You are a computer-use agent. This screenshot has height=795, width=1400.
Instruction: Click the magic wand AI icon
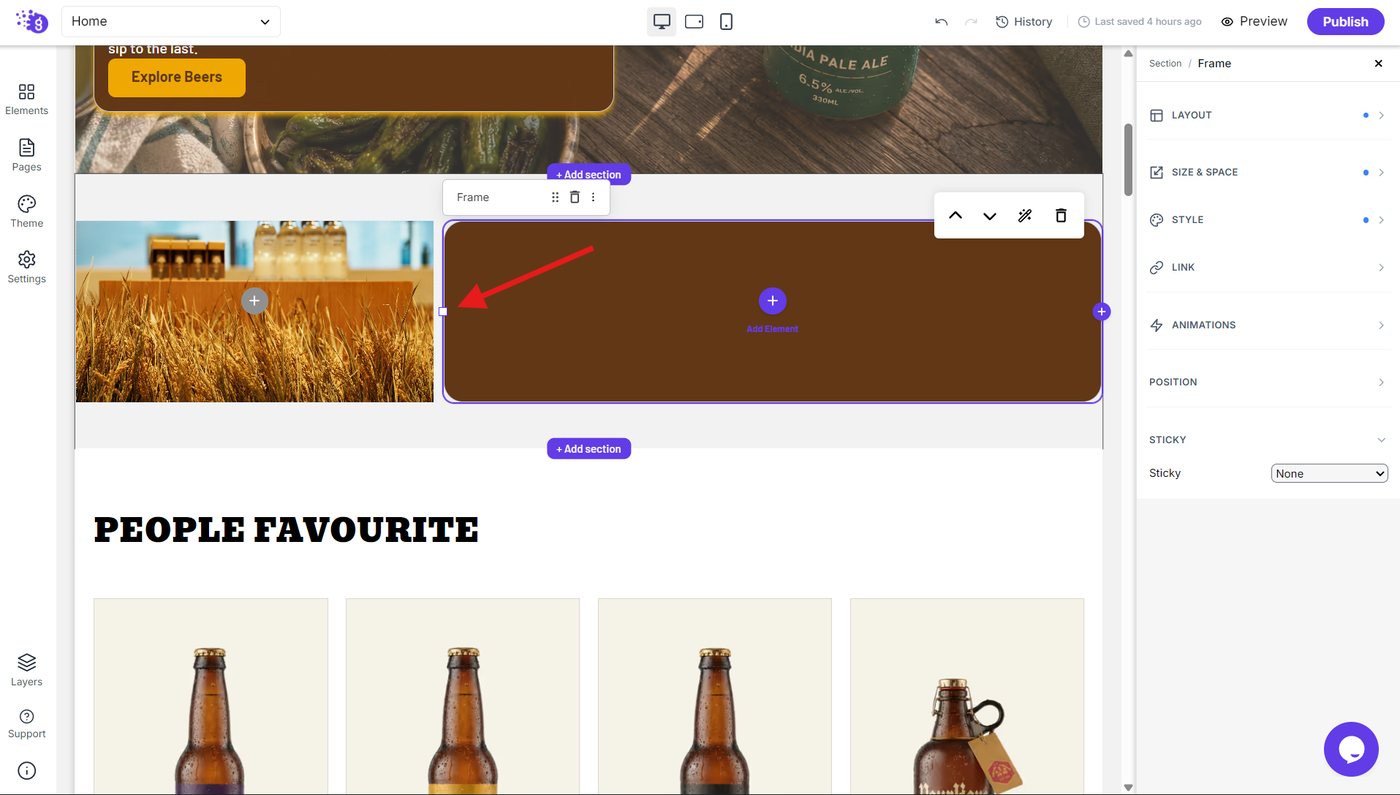[x=1025, y=216]
